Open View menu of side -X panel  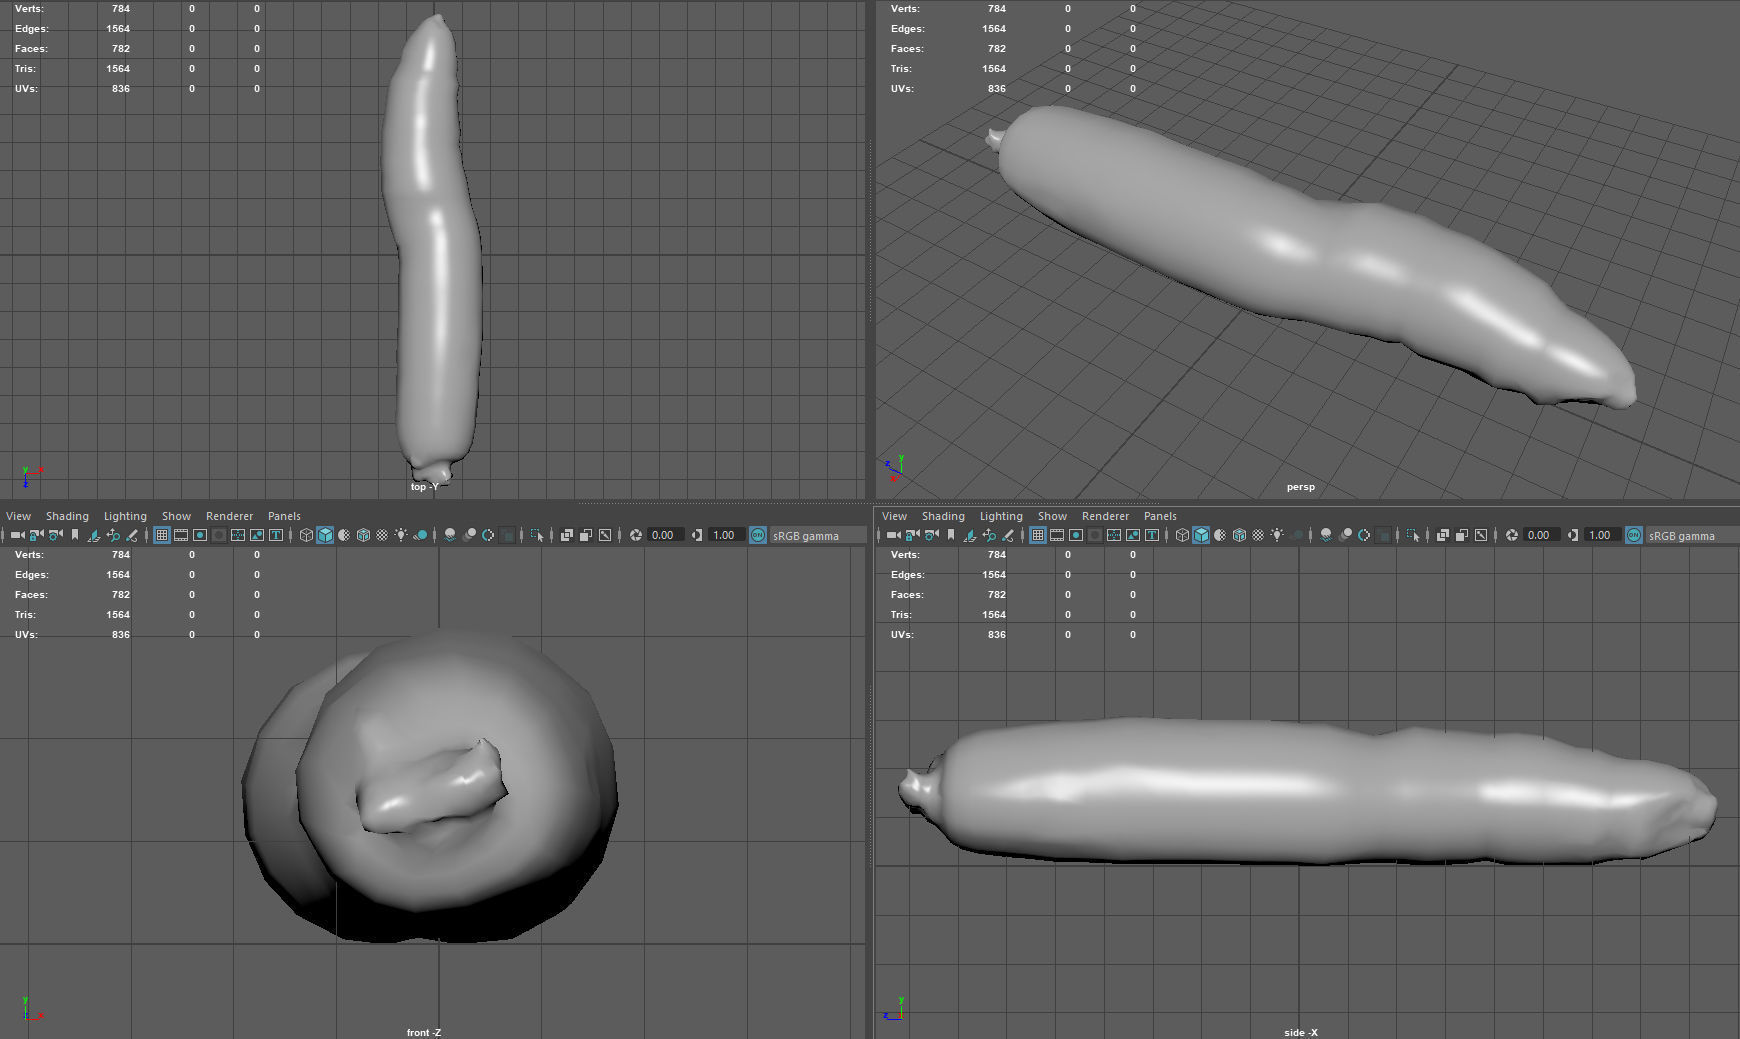(x=894, y=516)
